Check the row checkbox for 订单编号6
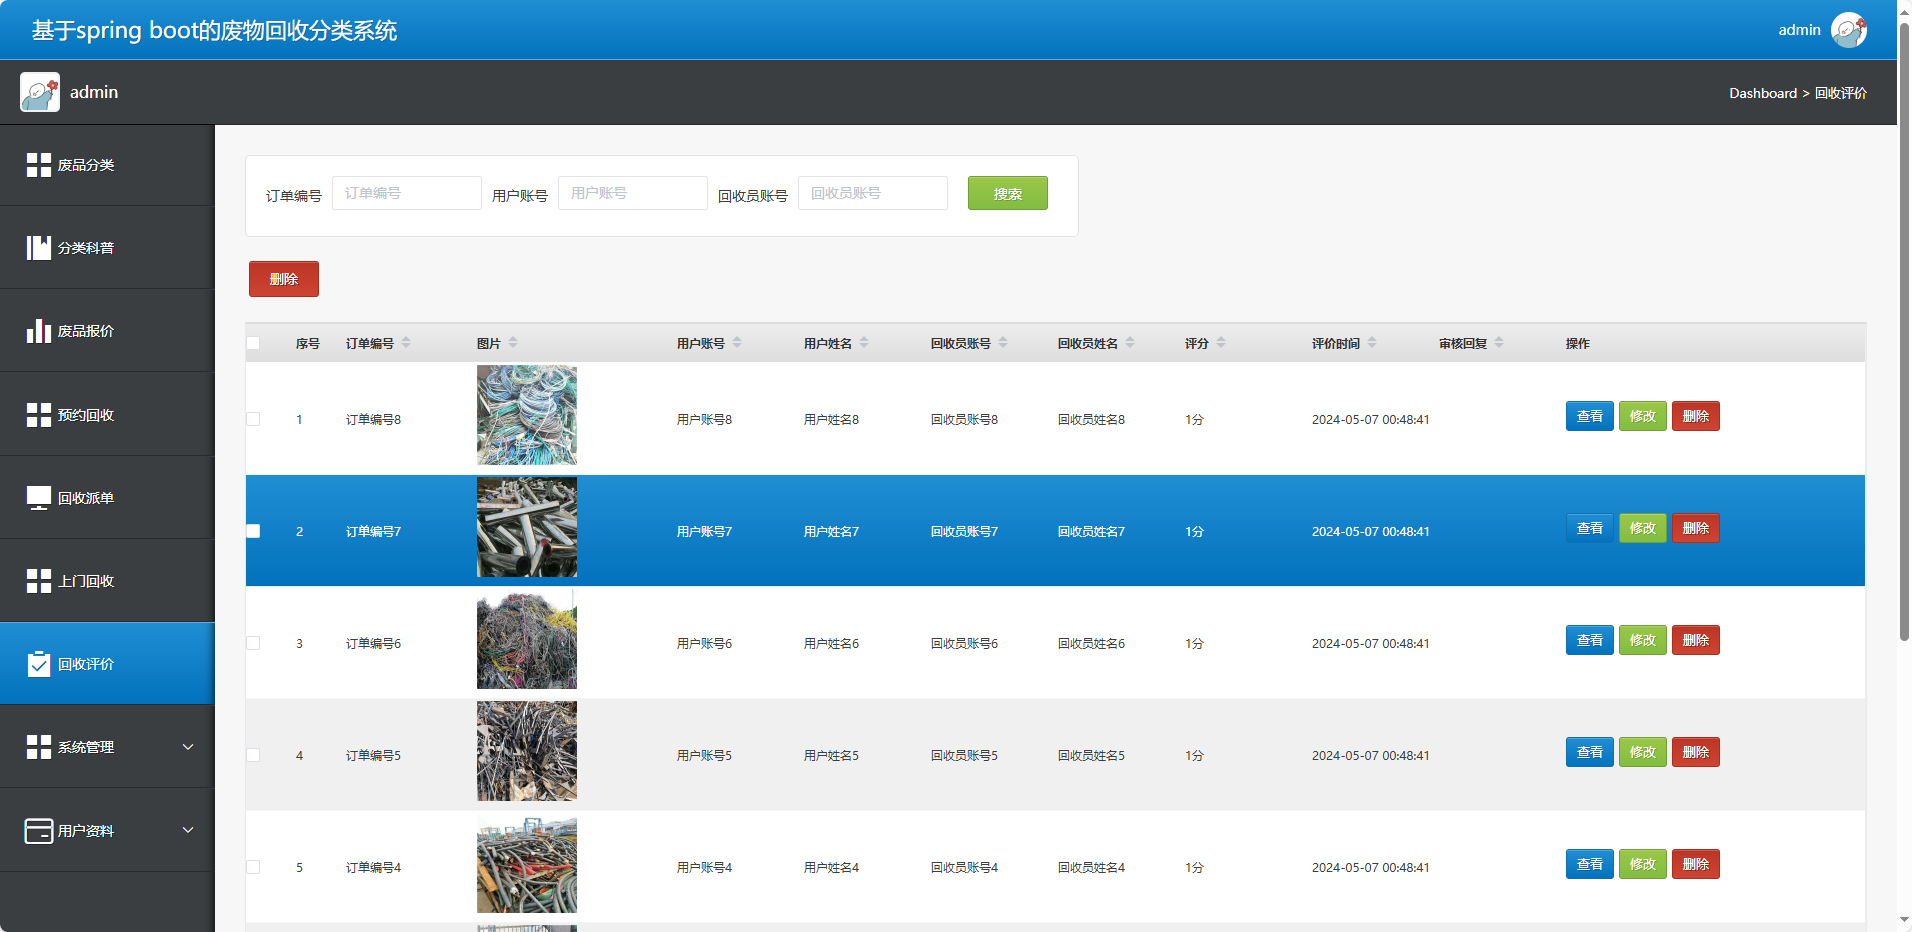 point(253,643)
